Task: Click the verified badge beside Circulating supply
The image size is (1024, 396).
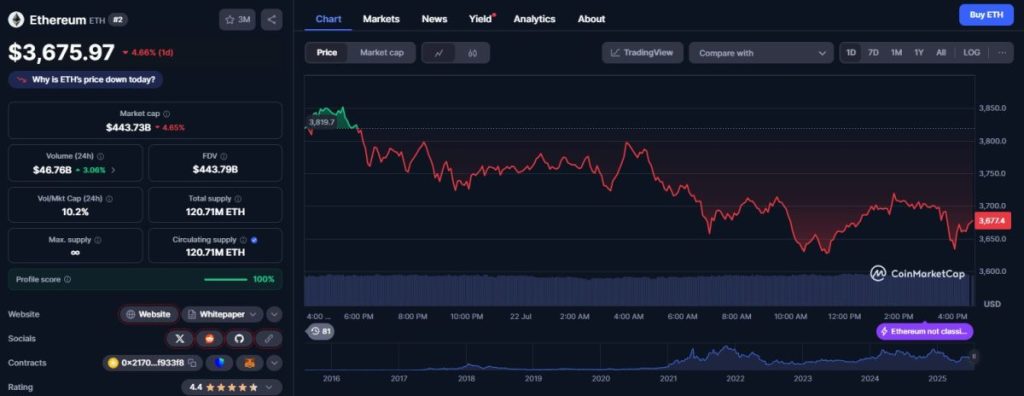Action: [x=254, y=240]
